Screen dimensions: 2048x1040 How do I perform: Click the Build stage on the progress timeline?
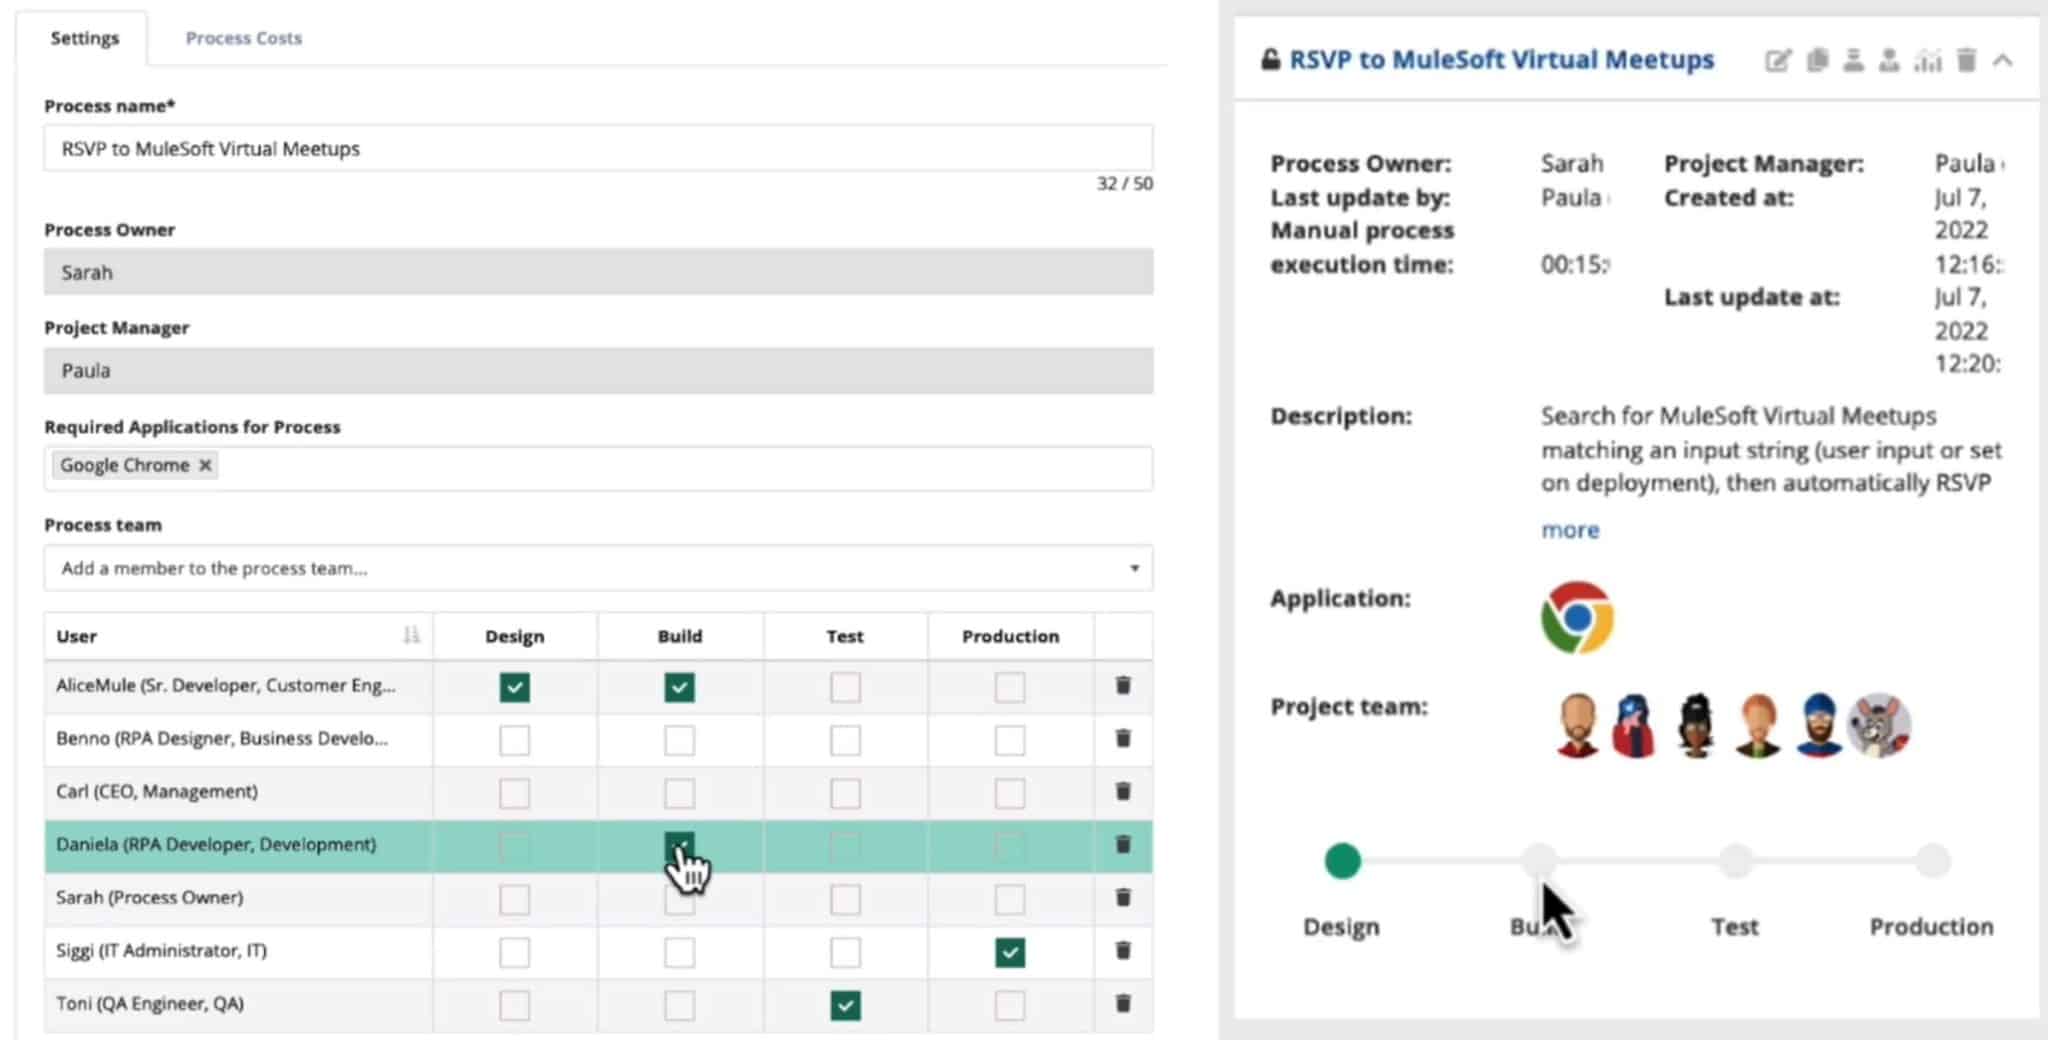pos(1538,860)
